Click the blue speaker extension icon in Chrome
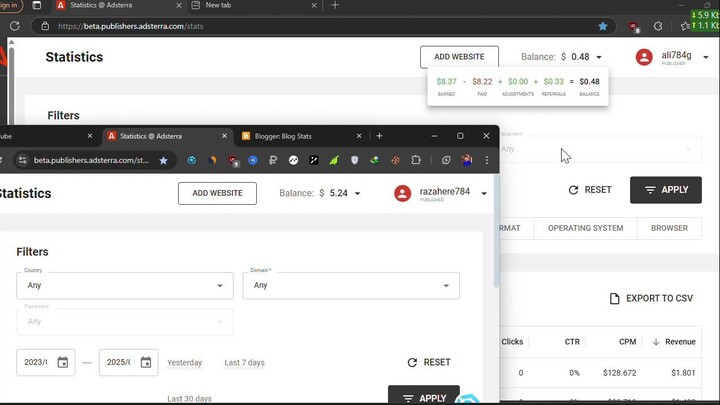This screenshot has height=405, width=720. pos(253,160)
